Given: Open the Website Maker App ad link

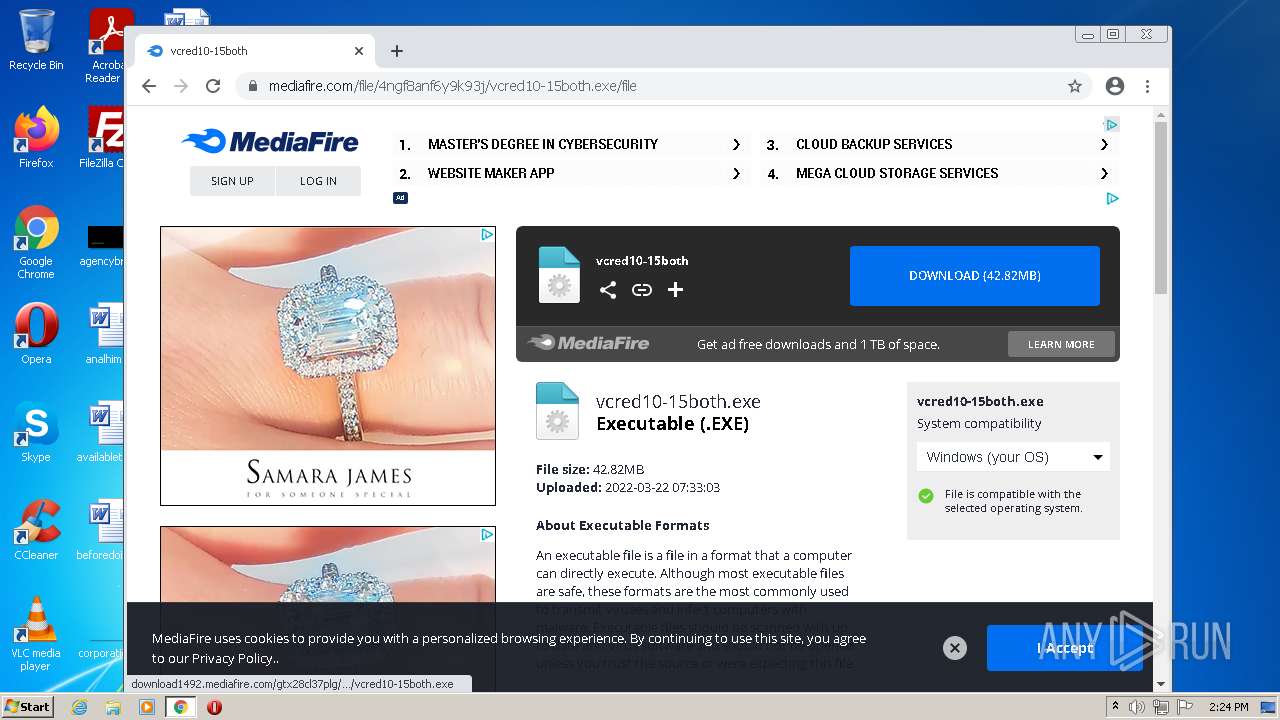Looking at the screenshot, I should 491,173.
